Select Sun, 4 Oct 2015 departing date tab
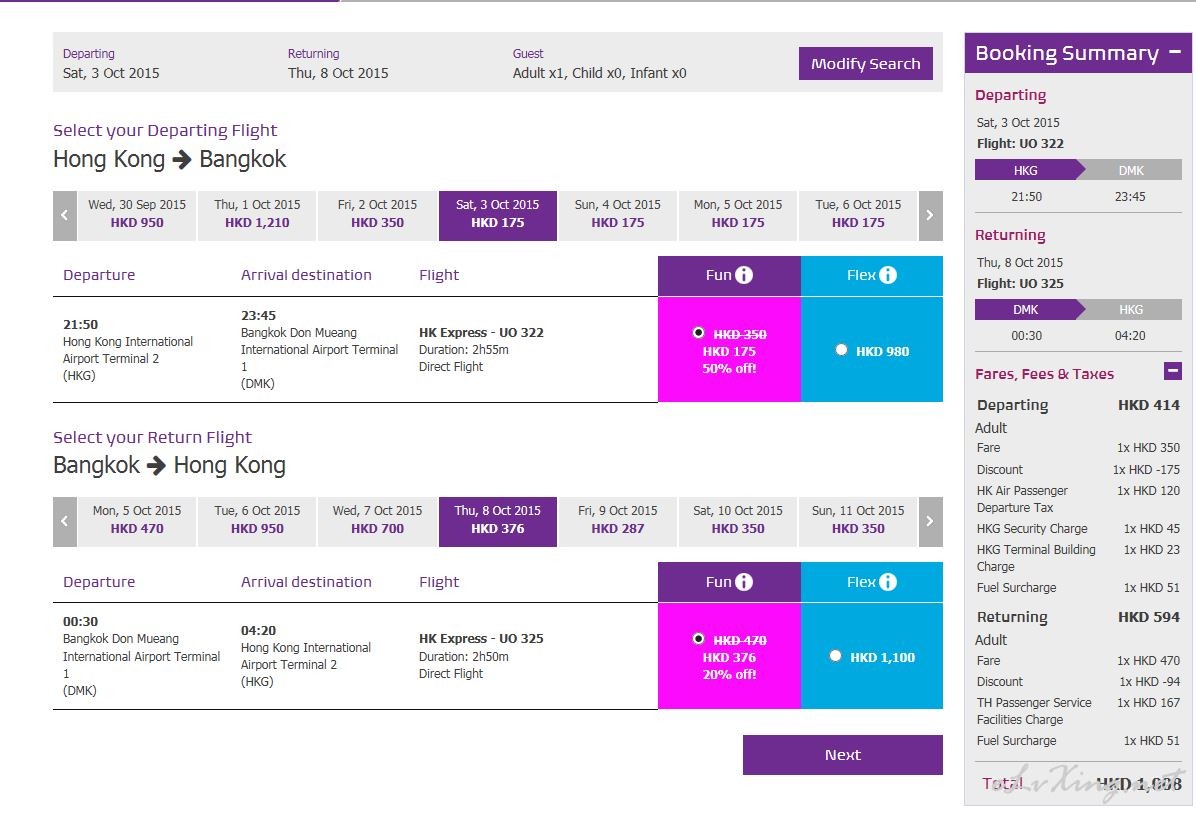This screenshot has height=816, width=1196. click(x=618, y=214)
